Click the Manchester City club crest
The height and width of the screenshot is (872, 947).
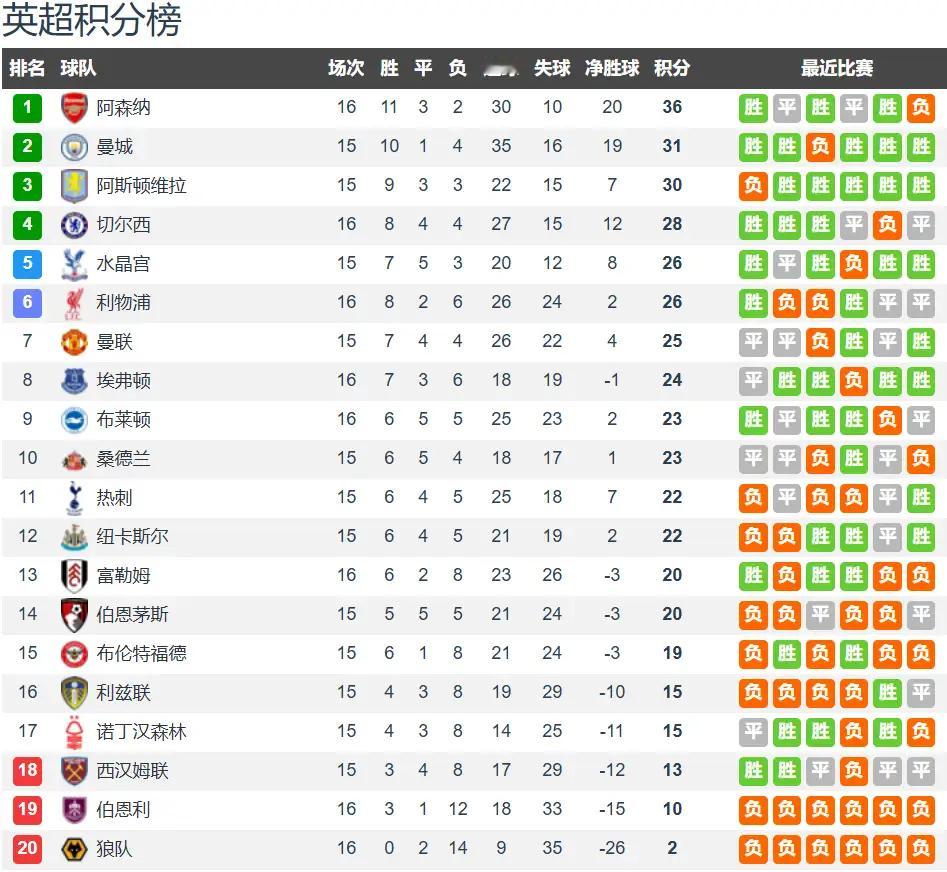click(74, 147)
